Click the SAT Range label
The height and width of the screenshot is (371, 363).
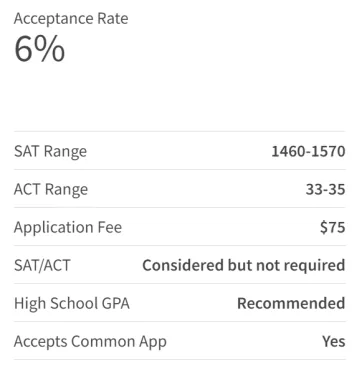50,152
